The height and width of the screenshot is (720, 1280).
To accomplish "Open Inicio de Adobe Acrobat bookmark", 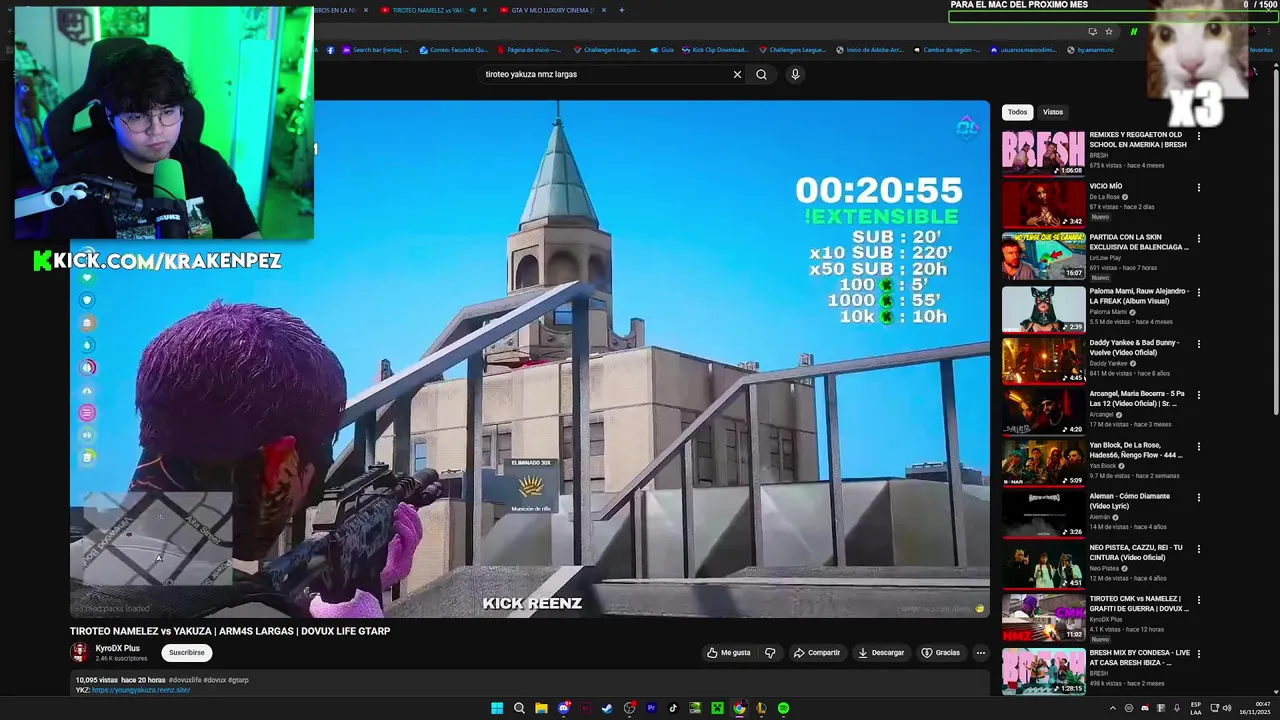I will [869, 49].
